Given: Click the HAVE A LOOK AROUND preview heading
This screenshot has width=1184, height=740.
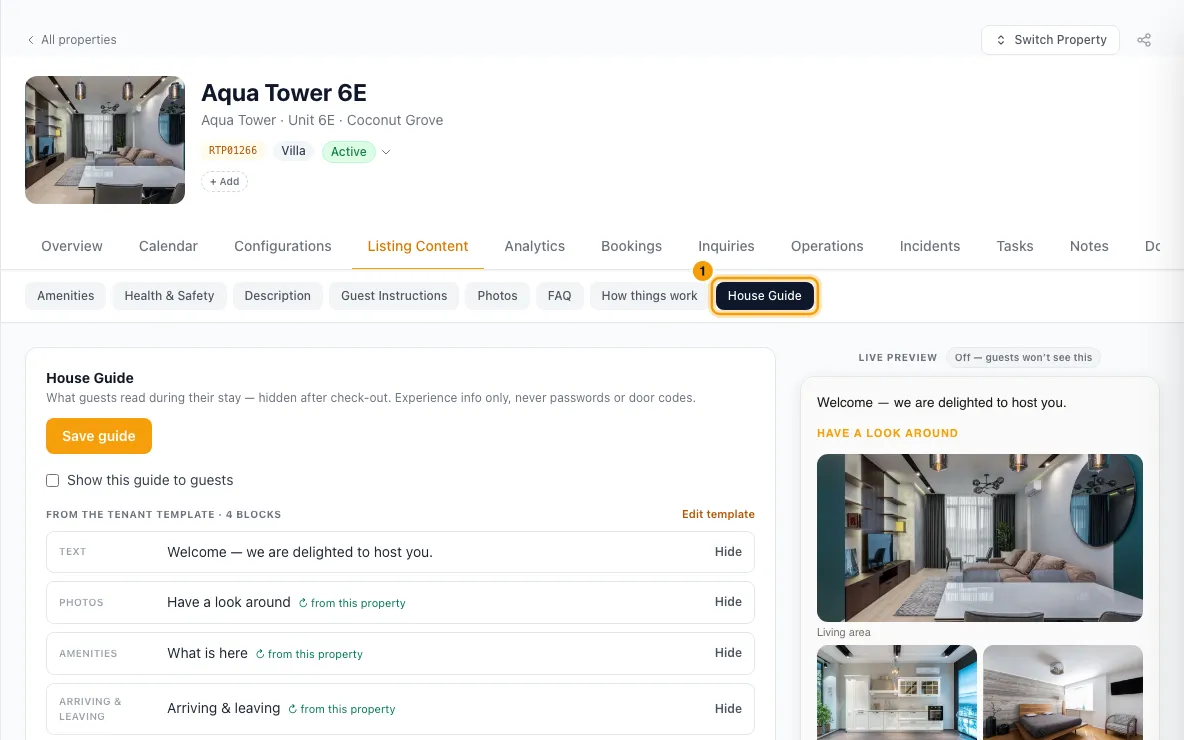Looking at the screenshot, I should coord(887,433).
